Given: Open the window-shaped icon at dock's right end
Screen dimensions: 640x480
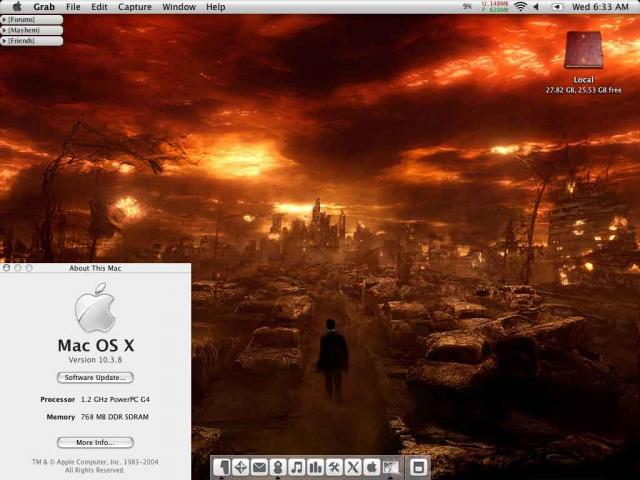Looking at the screenshot, I should (418, 467).
